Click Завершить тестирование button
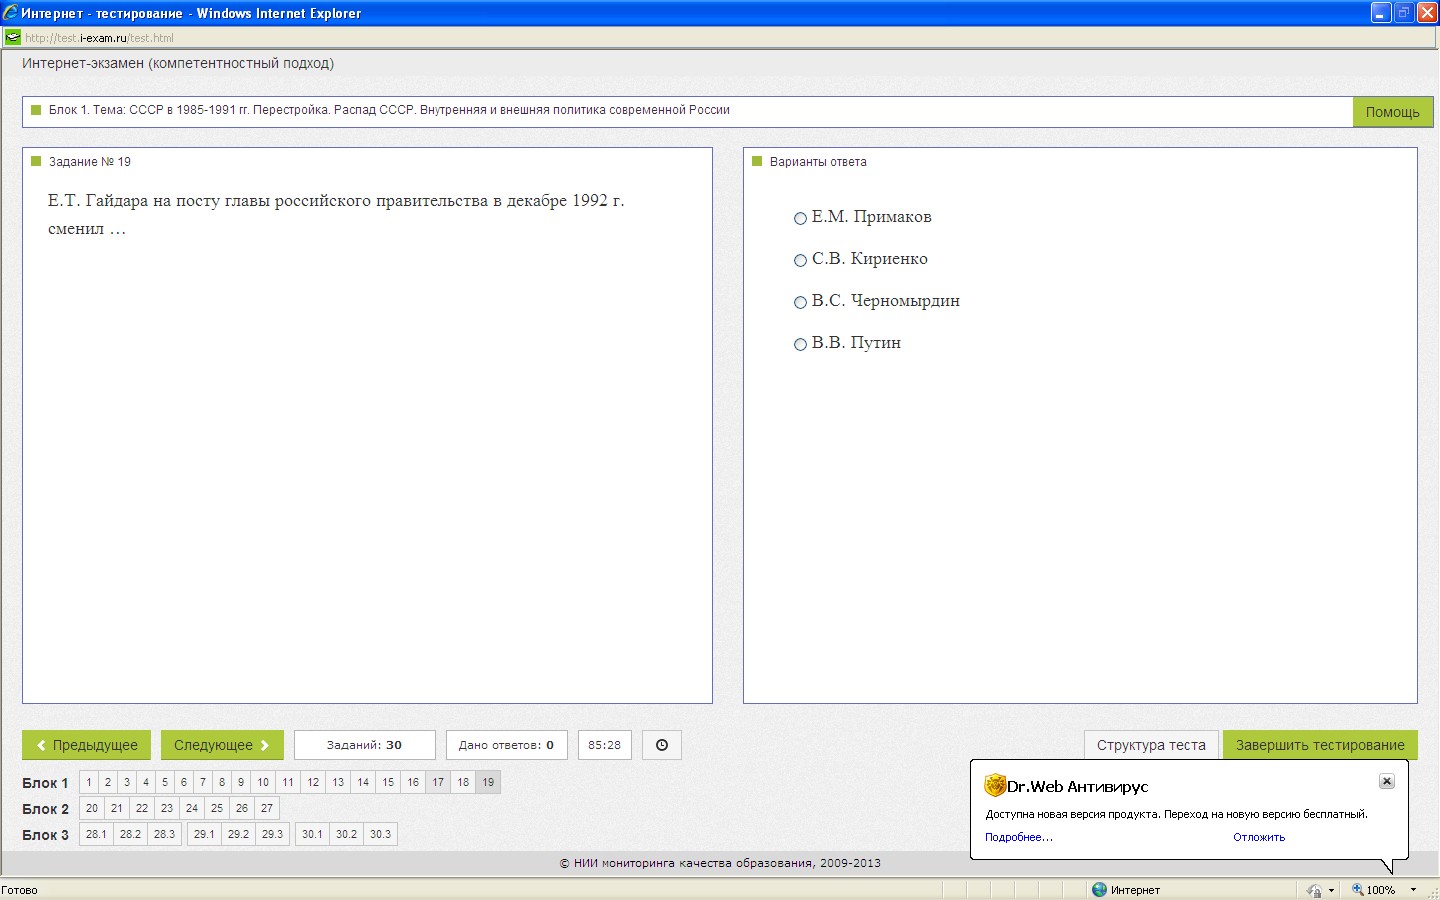 [1320, 745]
